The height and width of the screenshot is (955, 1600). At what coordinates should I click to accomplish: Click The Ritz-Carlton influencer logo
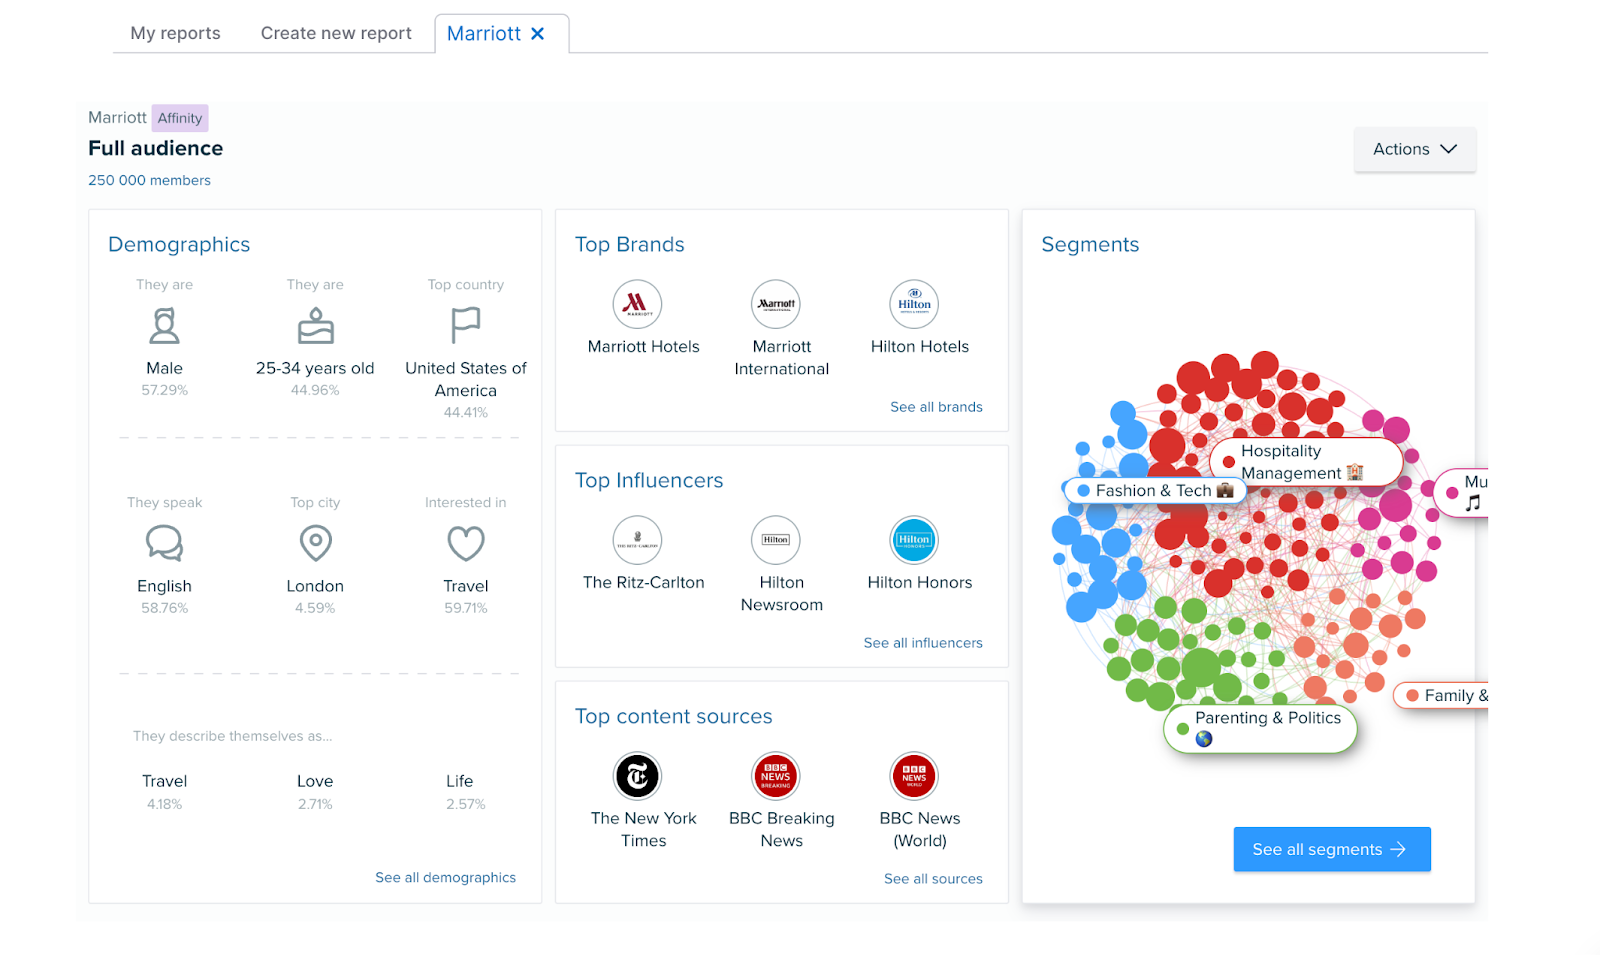click(x=637, y=540)
